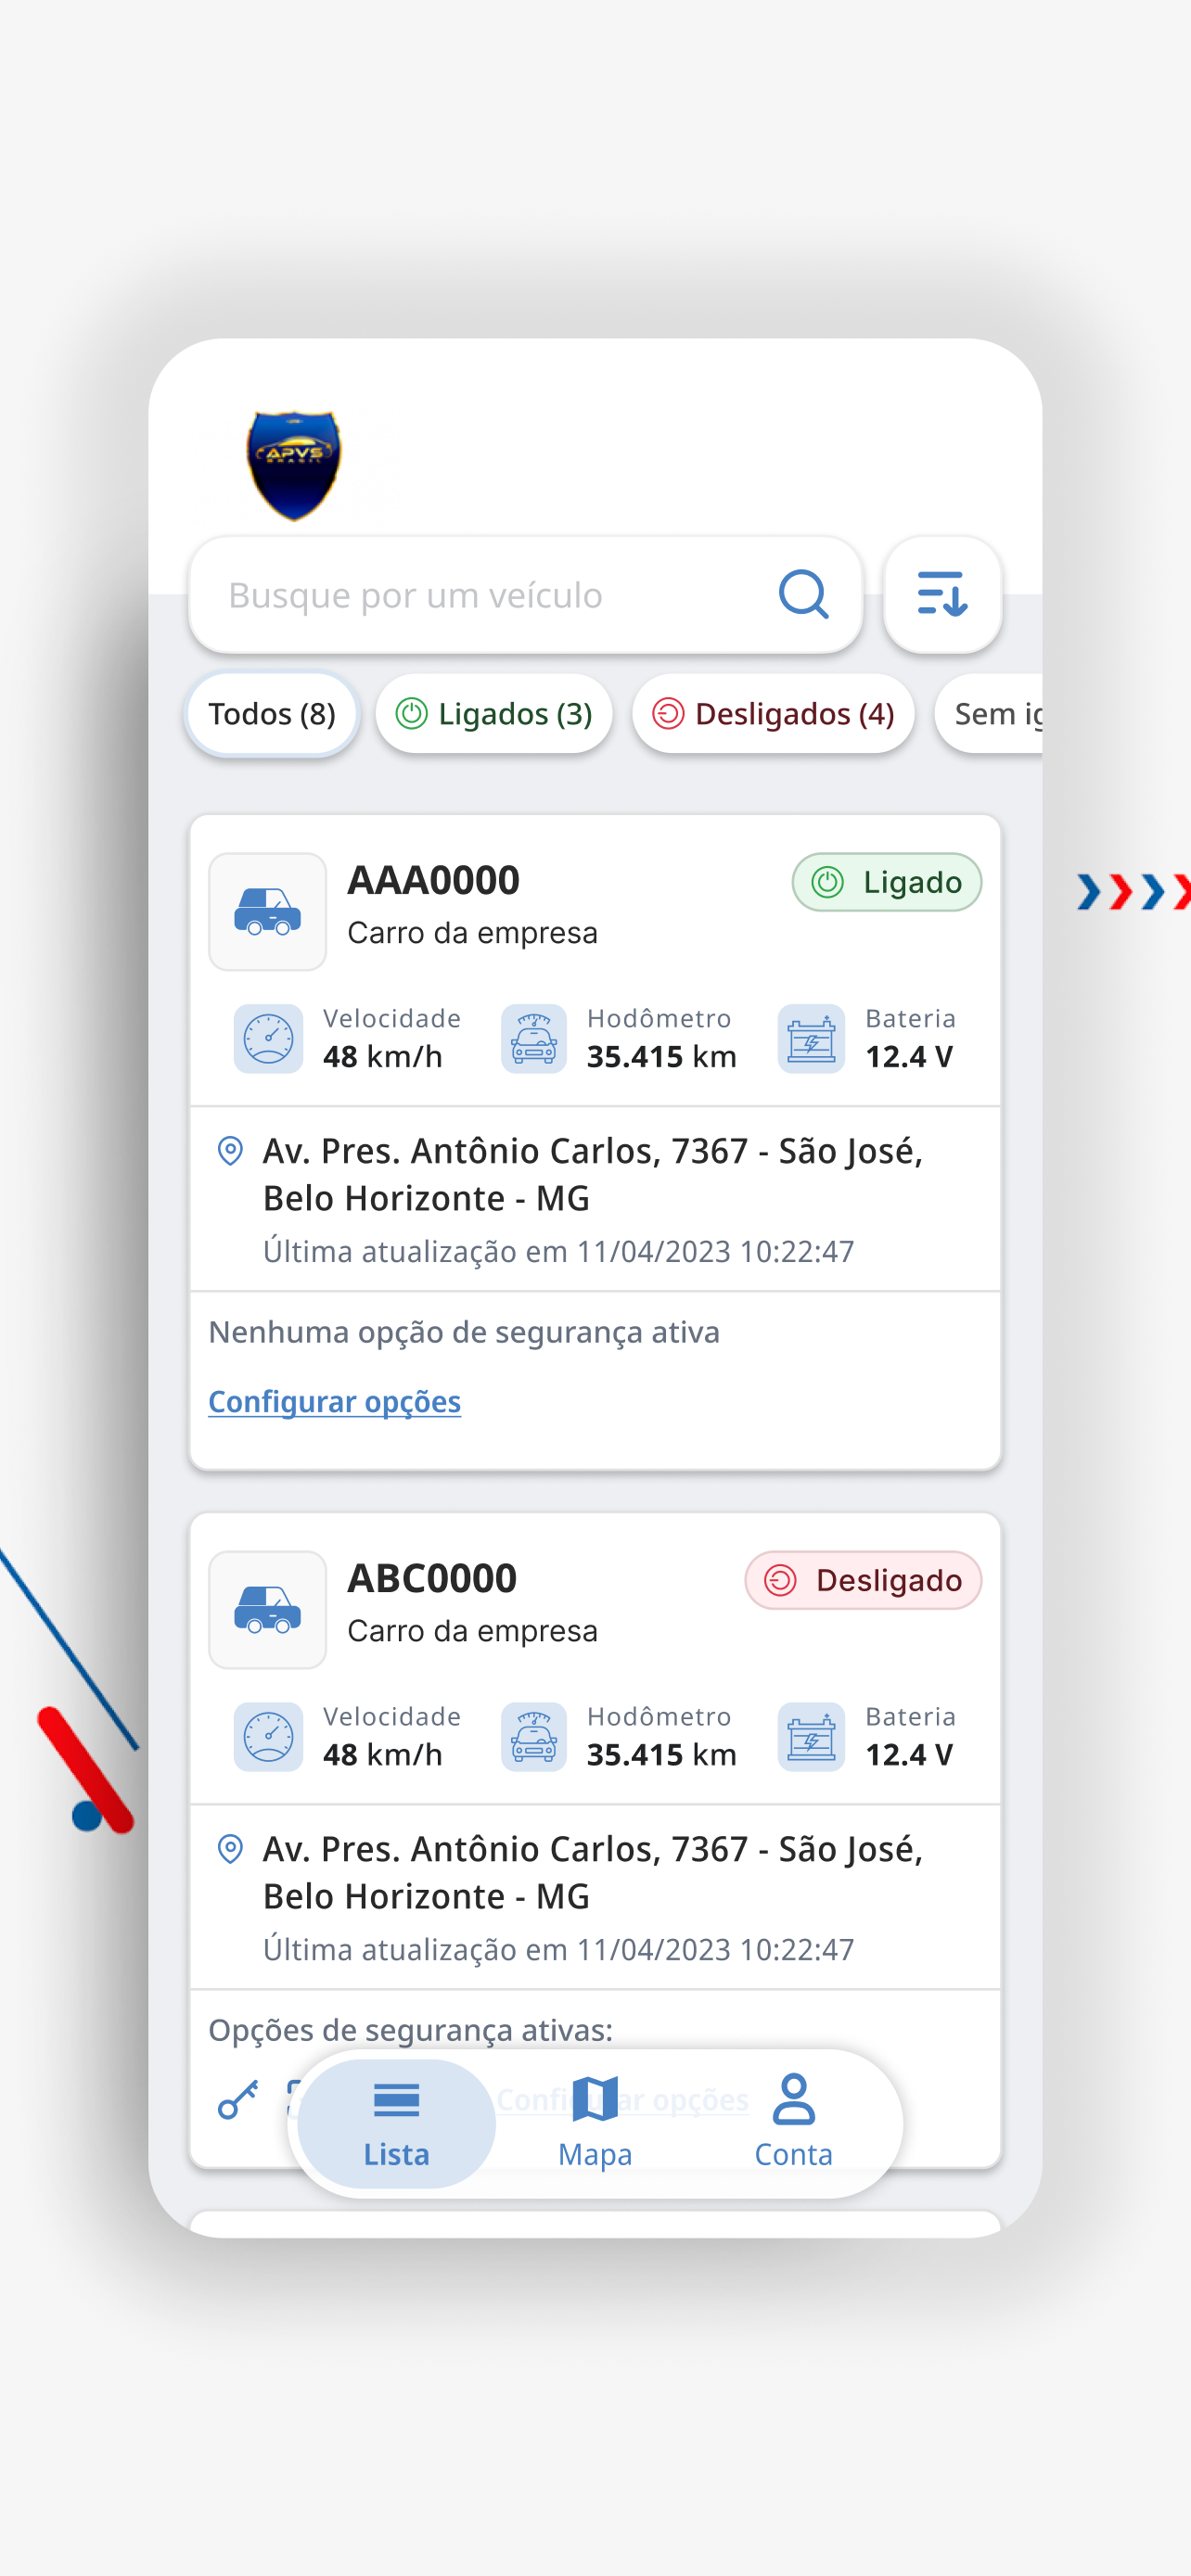
Task: Click ABC0000 odometer car icon
Action: click(534, 1737)
